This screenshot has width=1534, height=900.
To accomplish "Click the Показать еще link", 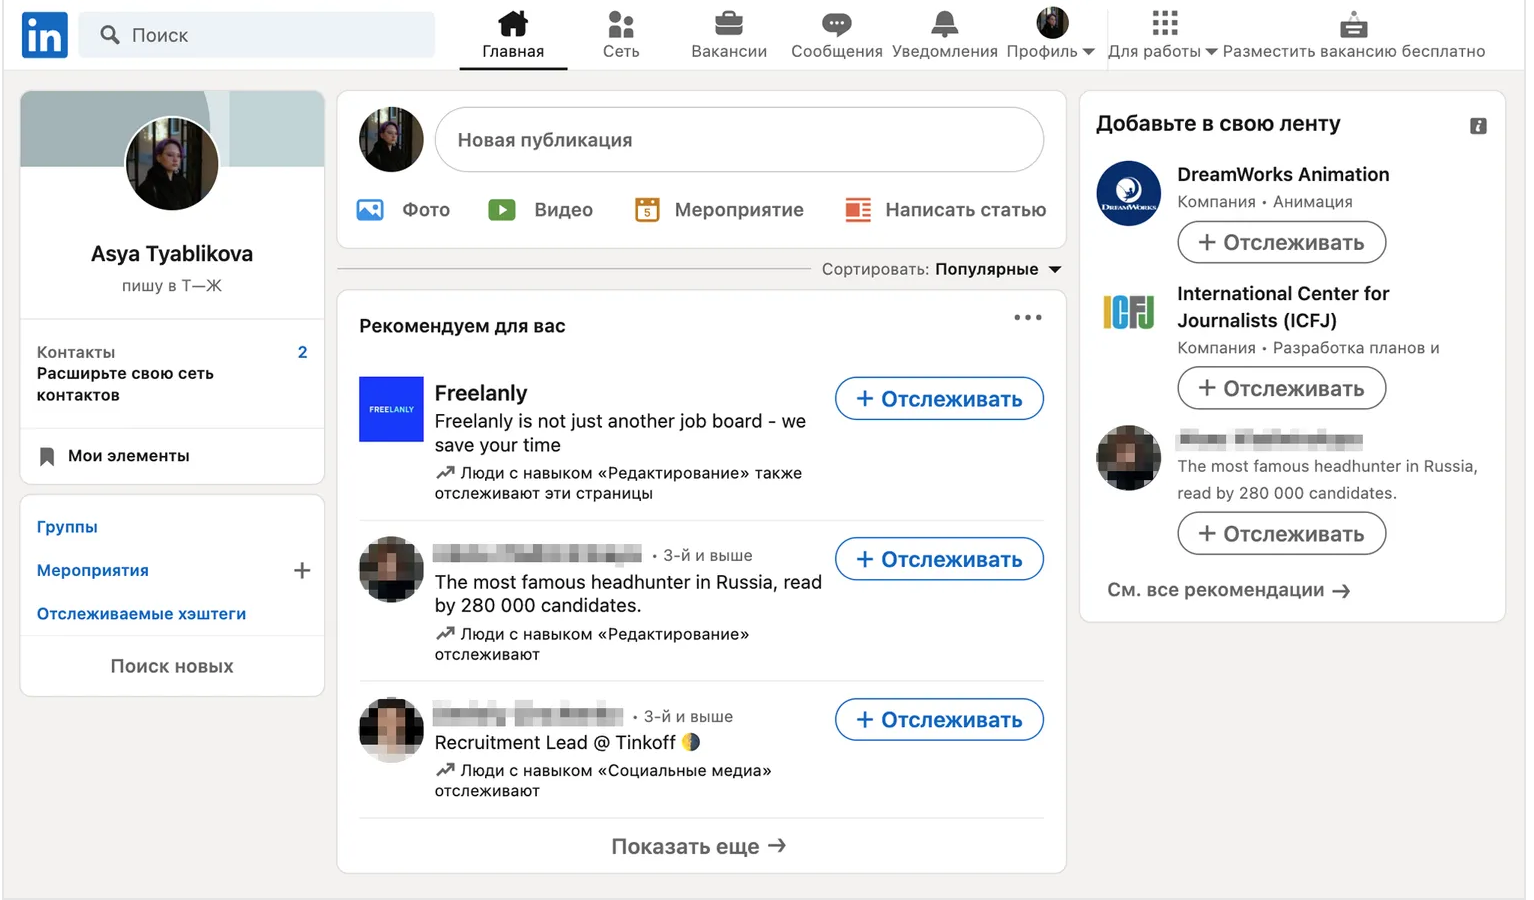I will (x=698, y=847).
